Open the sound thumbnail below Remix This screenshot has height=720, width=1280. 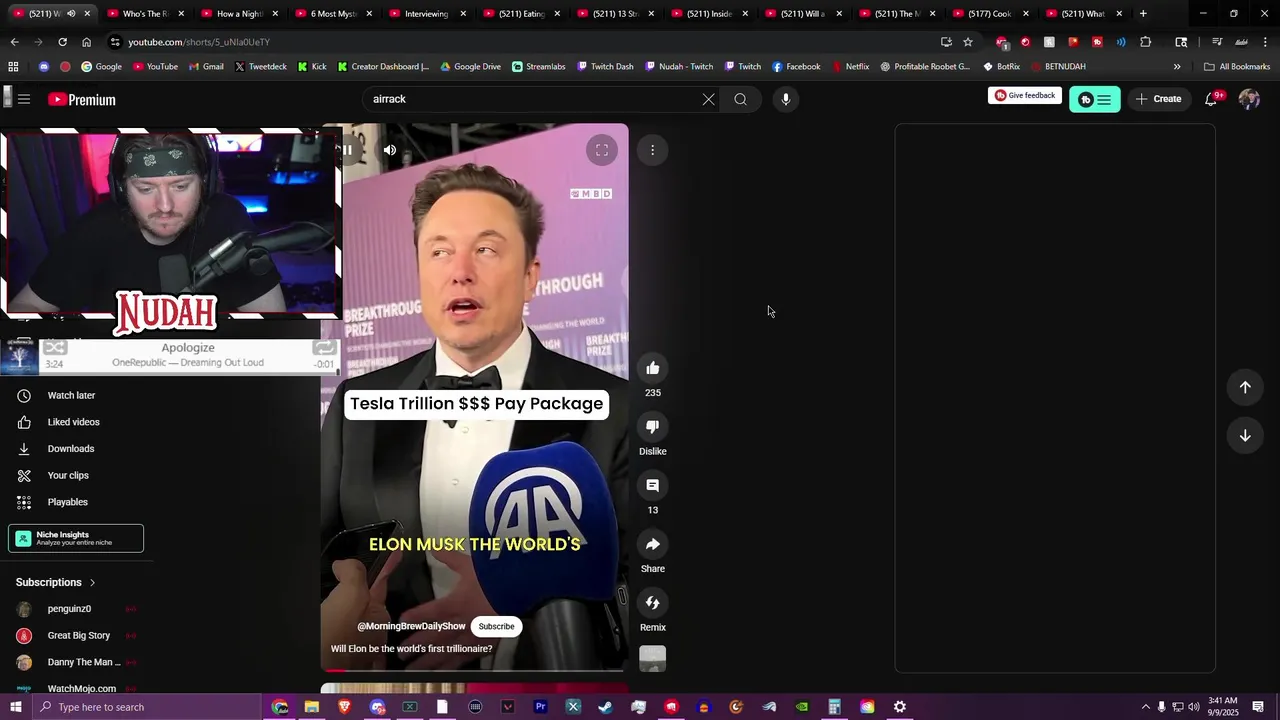point(652,658)
